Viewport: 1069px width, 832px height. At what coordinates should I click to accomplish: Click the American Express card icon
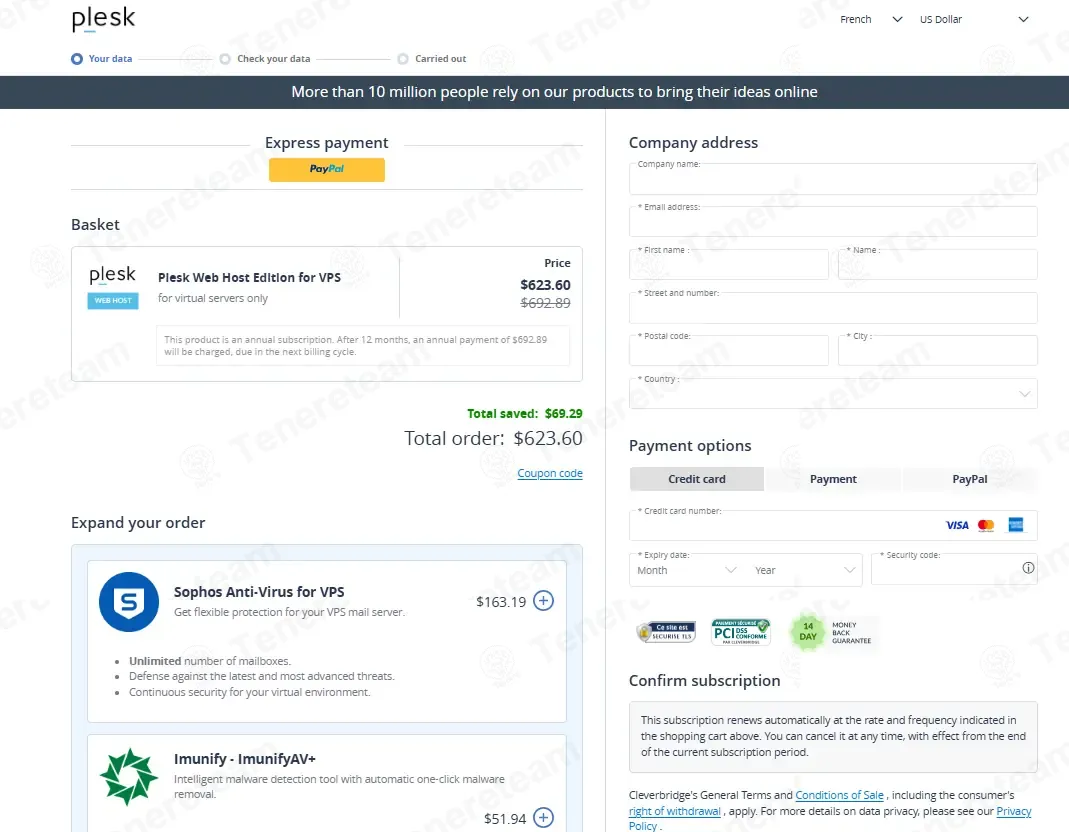[1016, 524]
